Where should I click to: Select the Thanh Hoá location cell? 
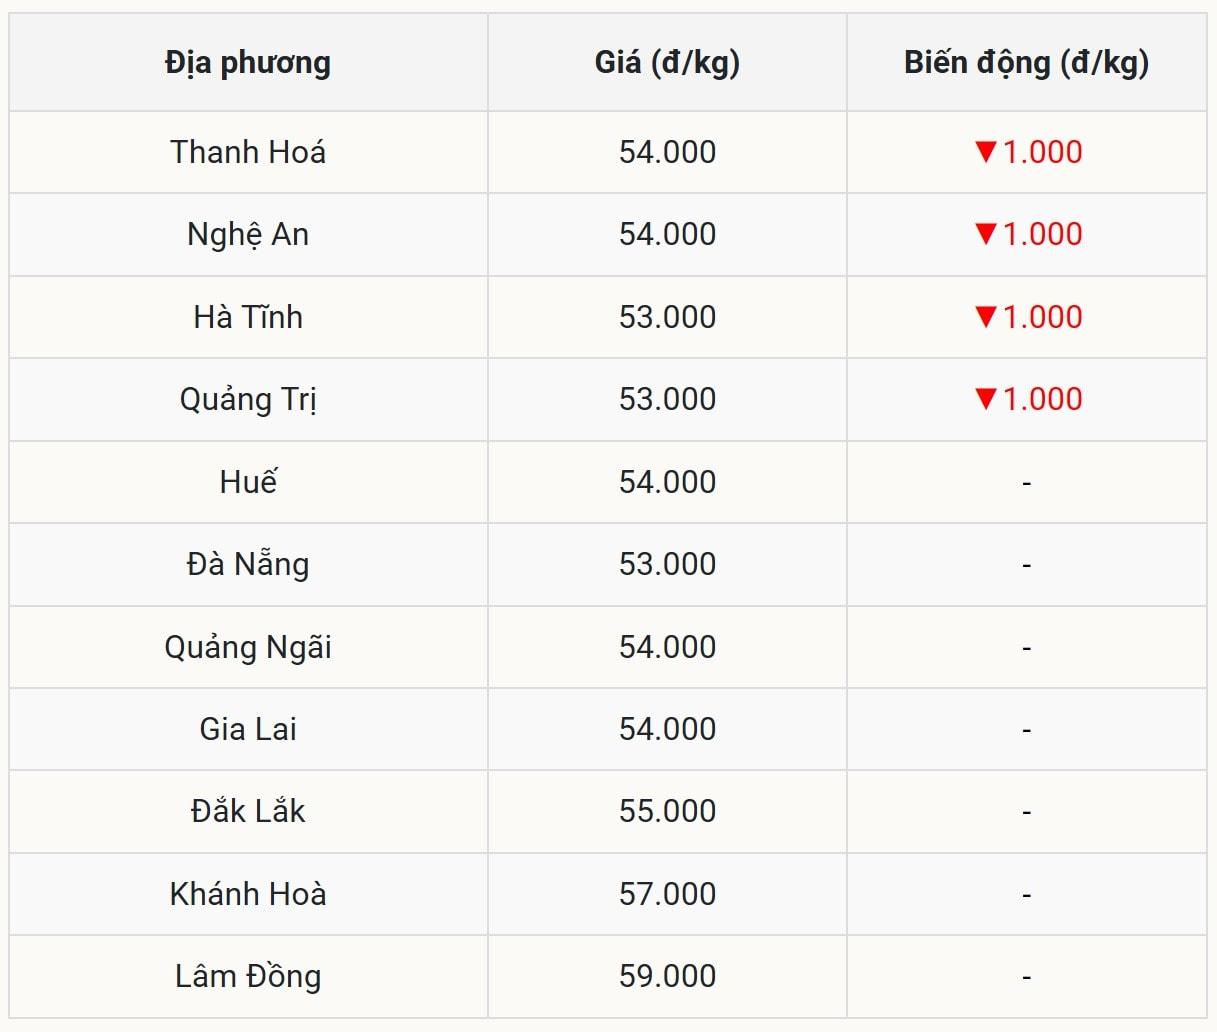coord(248,152)
